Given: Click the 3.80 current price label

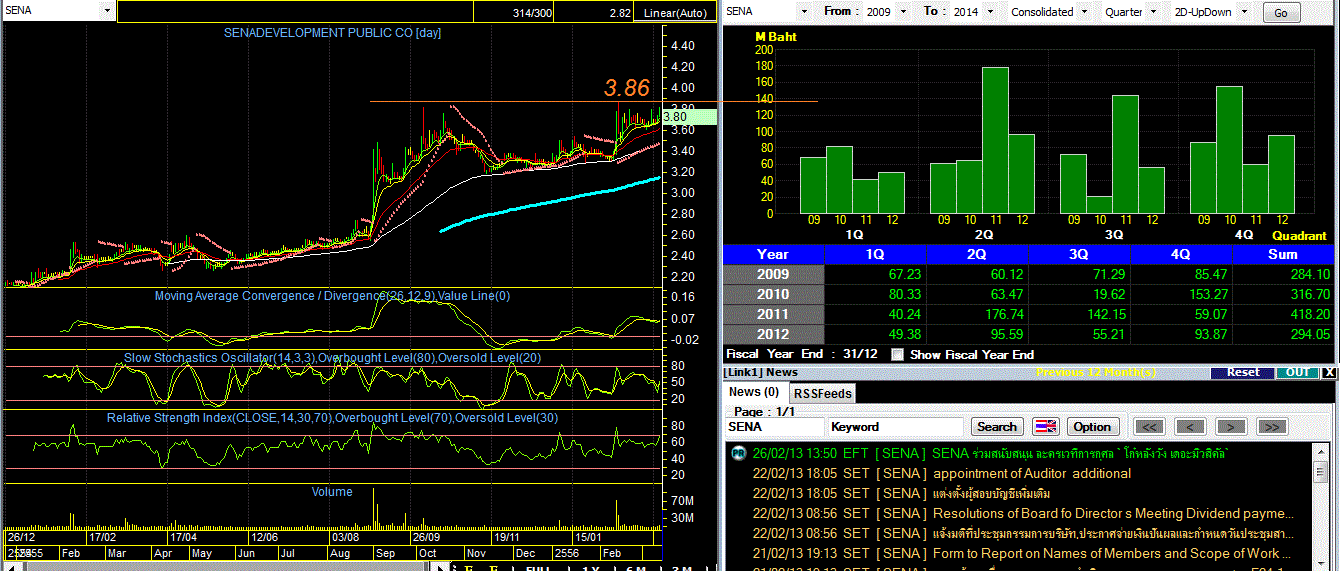Looking at the screenshot, I should coord(689,116).
